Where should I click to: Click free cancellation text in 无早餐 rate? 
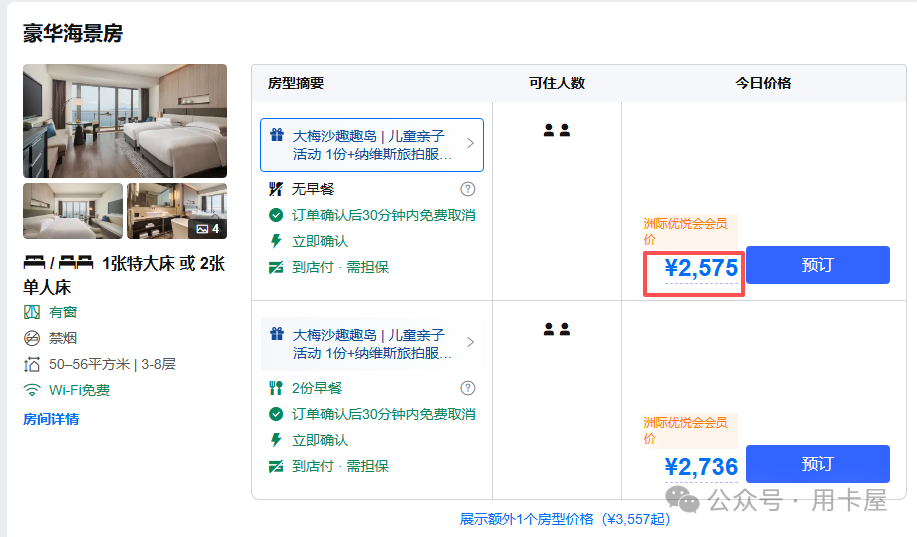coord(384,215)
